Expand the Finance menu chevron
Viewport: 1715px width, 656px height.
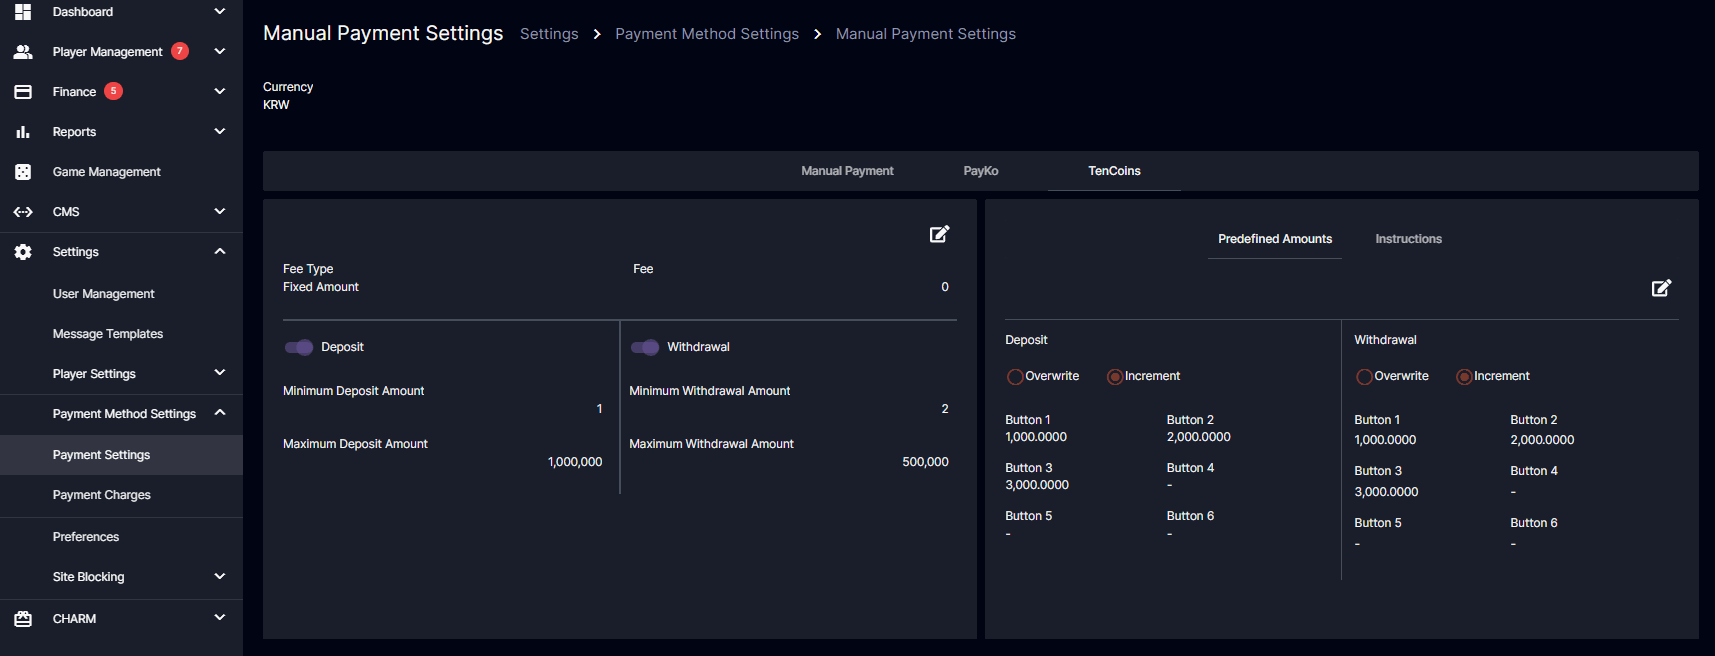[220, 91]
